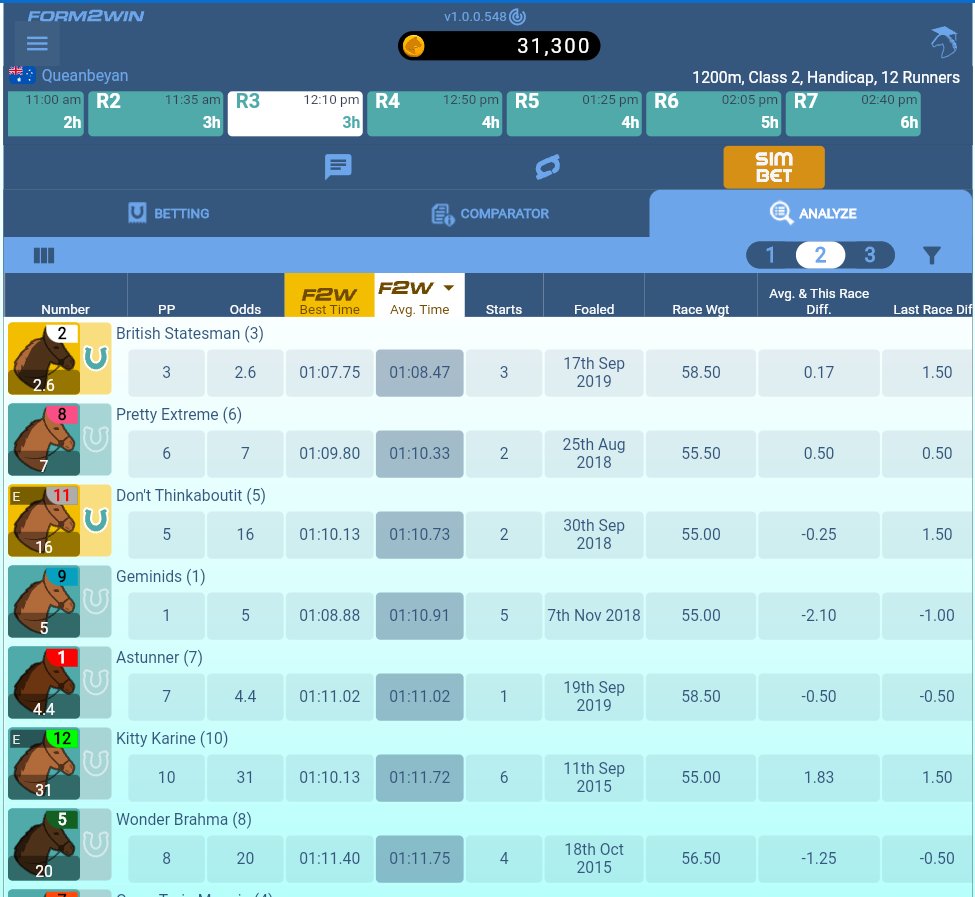
Task: Click the FORM2WIN logo
Action: 86,16
